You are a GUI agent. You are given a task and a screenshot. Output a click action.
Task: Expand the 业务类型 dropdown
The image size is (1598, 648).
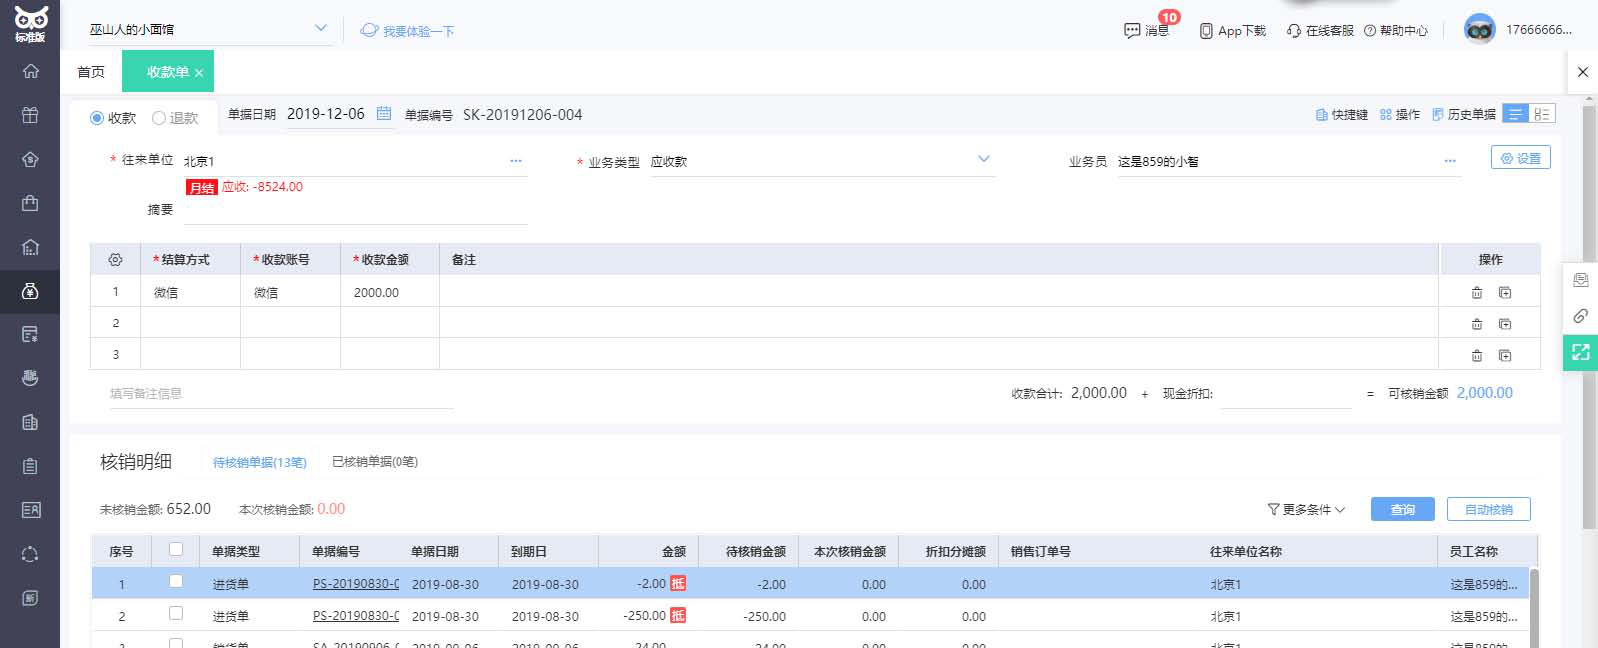point(983,160)
